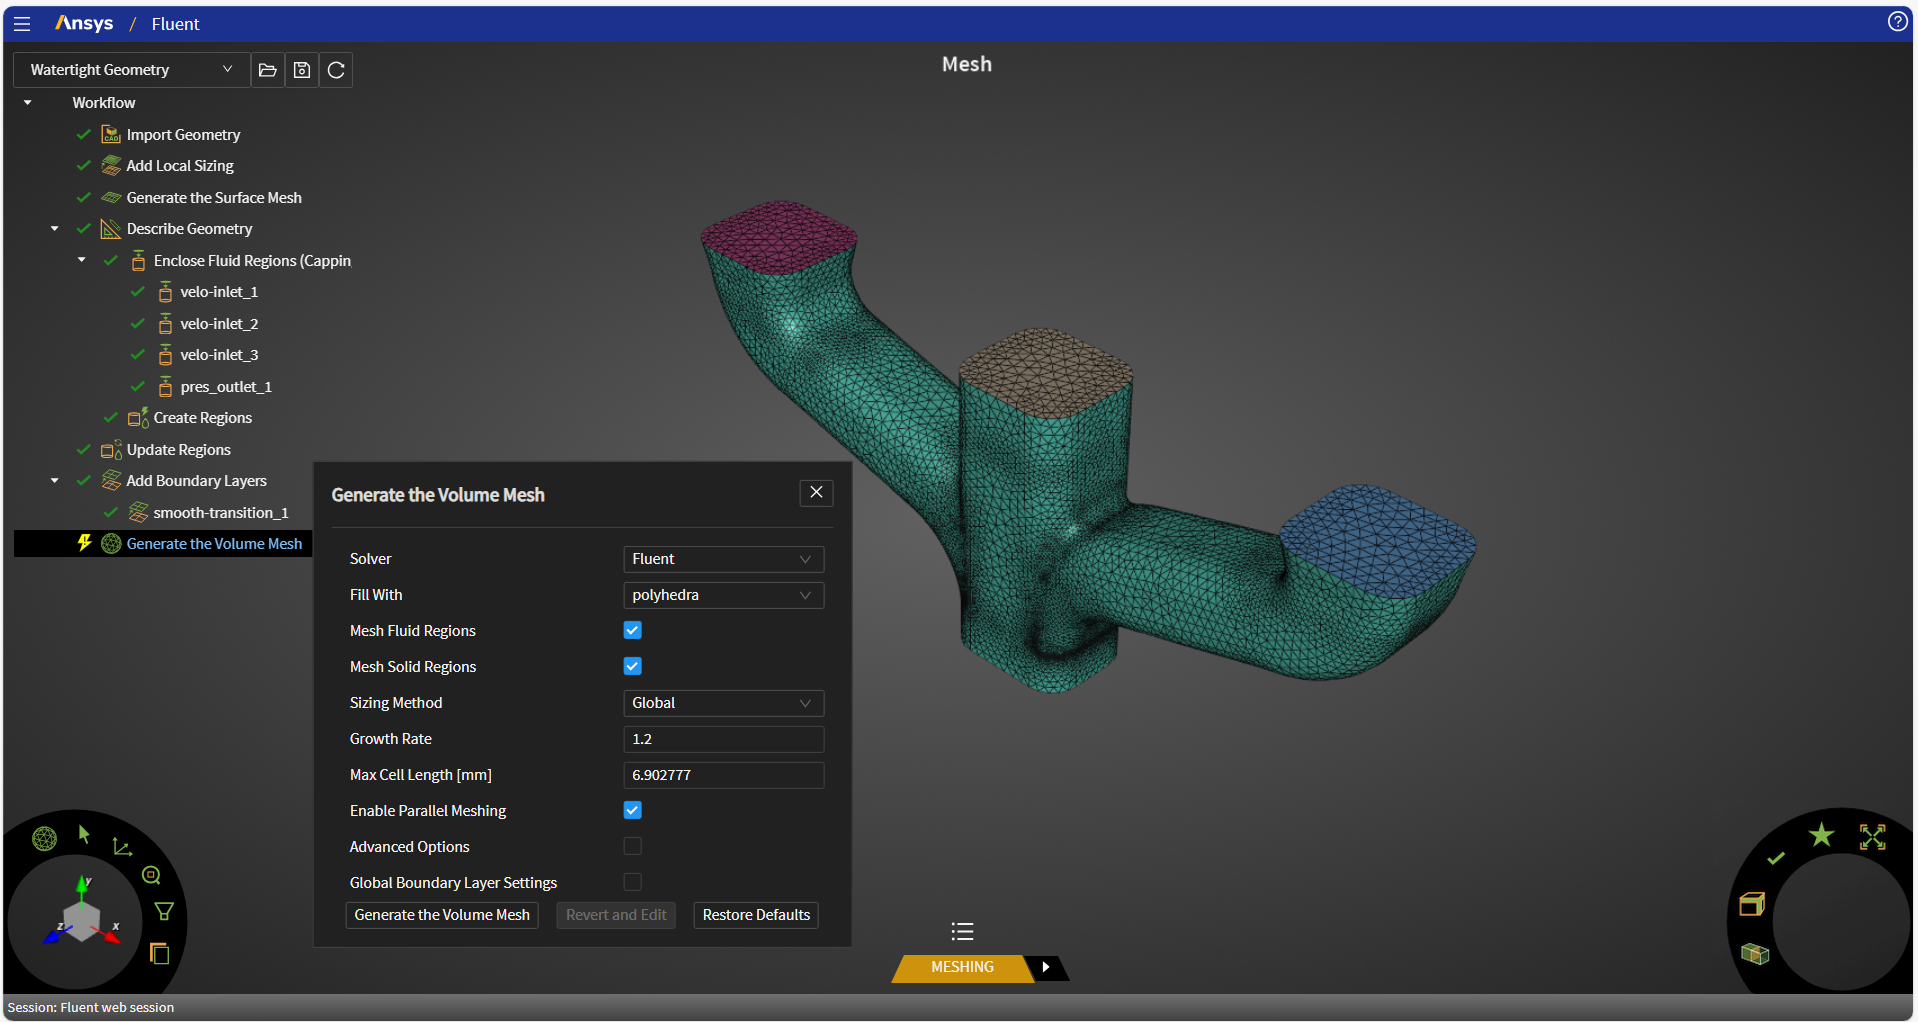Enable Global Boundary Layer Settings
The width and height of the screenshot is (1918, 1022).
[632, 882]
